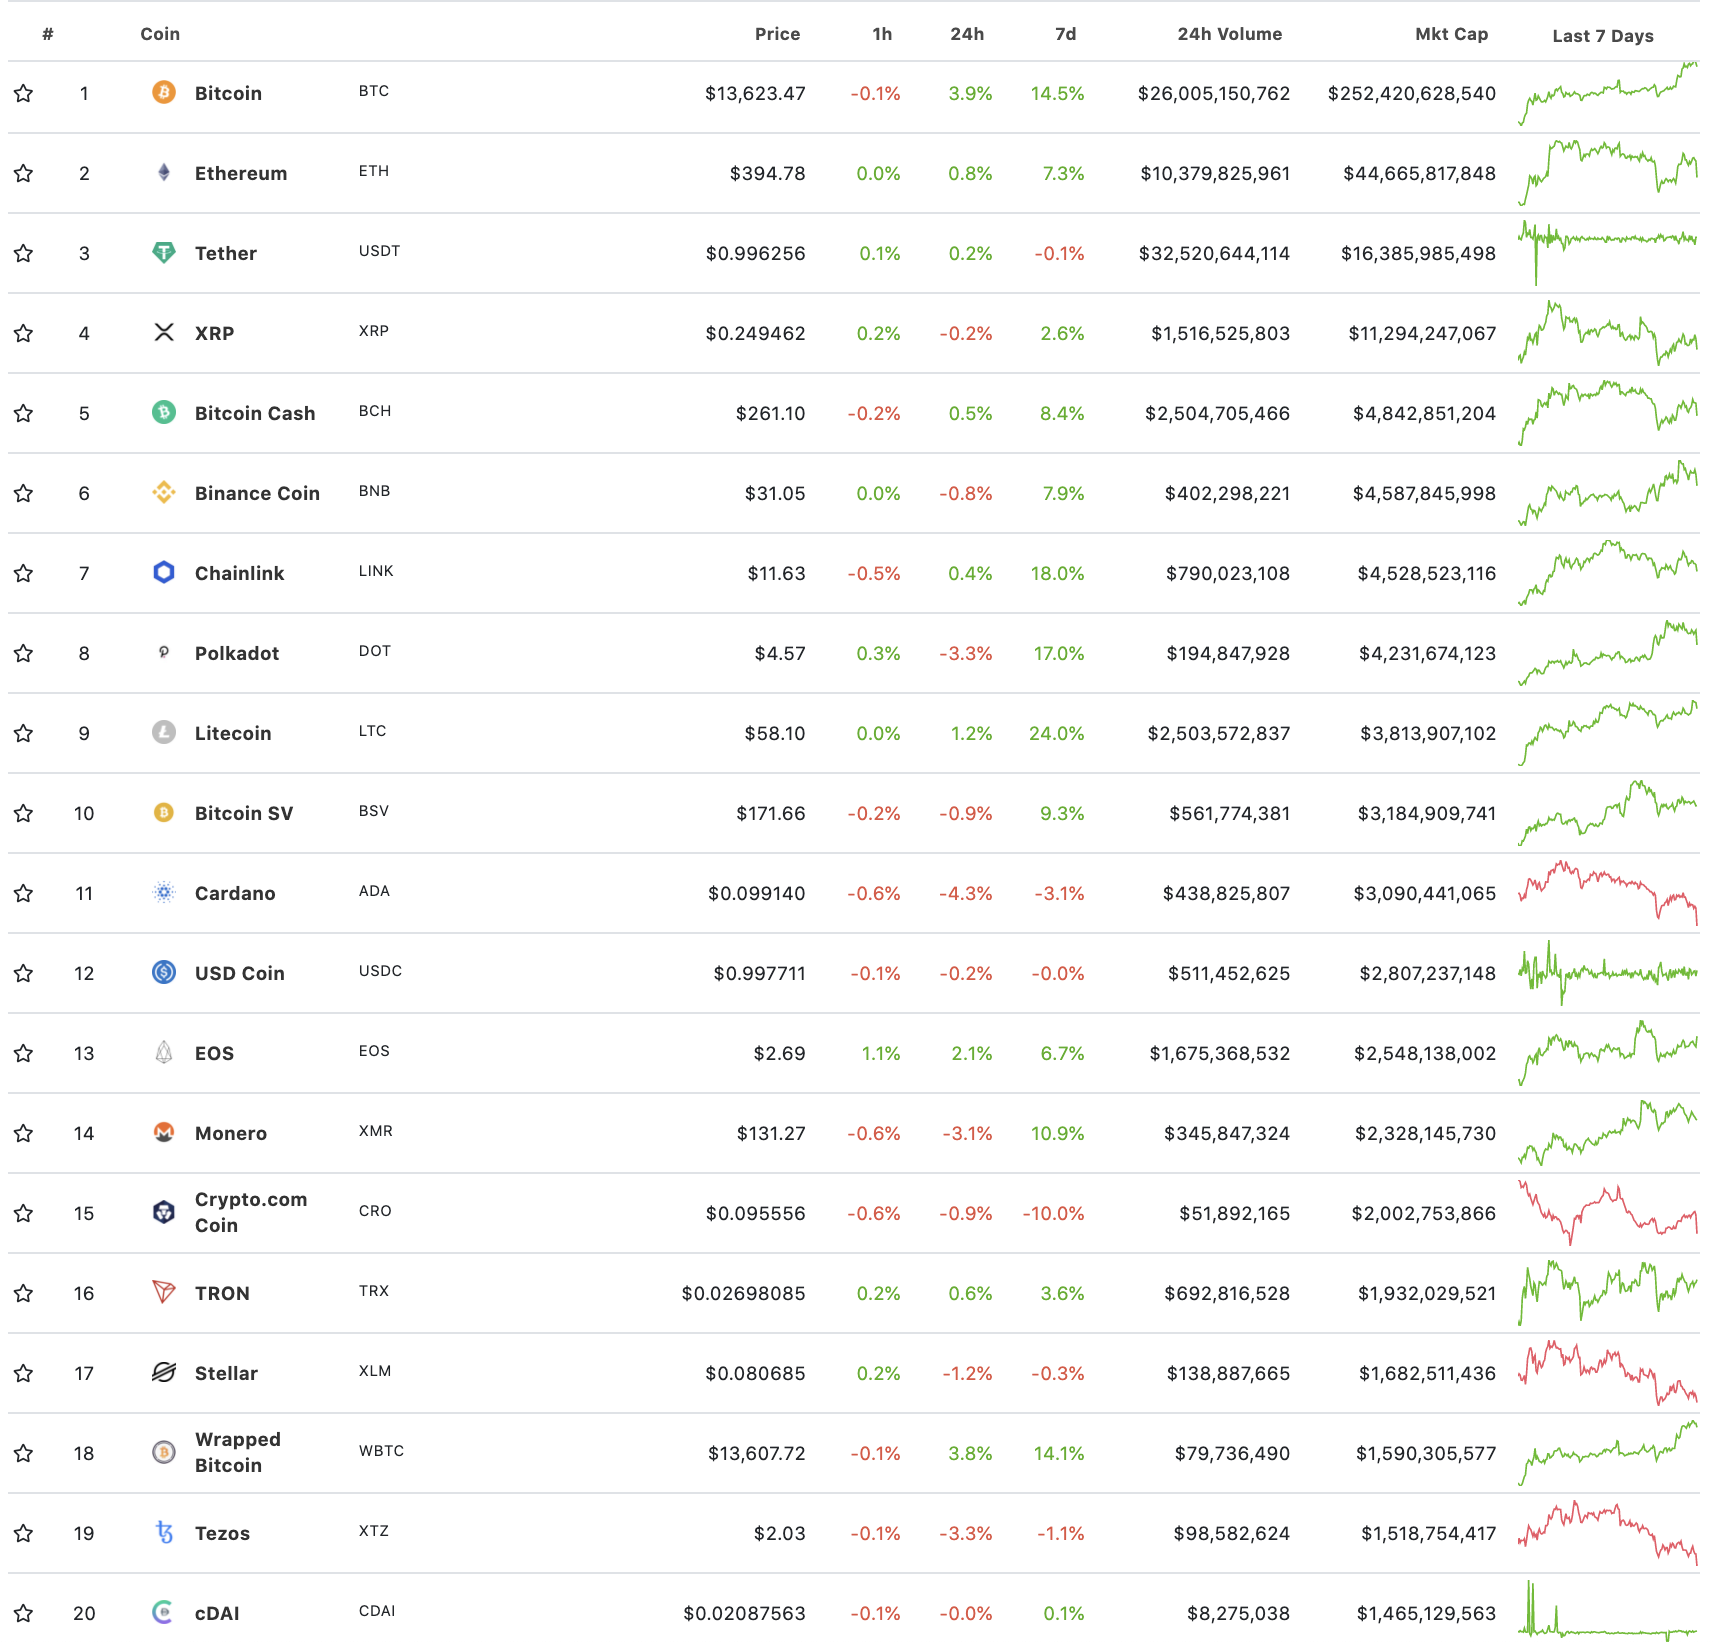Viewport: 1722px width, 1642px height.
Task: Favorite Bitcoin with its star
Action: (x=24, y=93)
